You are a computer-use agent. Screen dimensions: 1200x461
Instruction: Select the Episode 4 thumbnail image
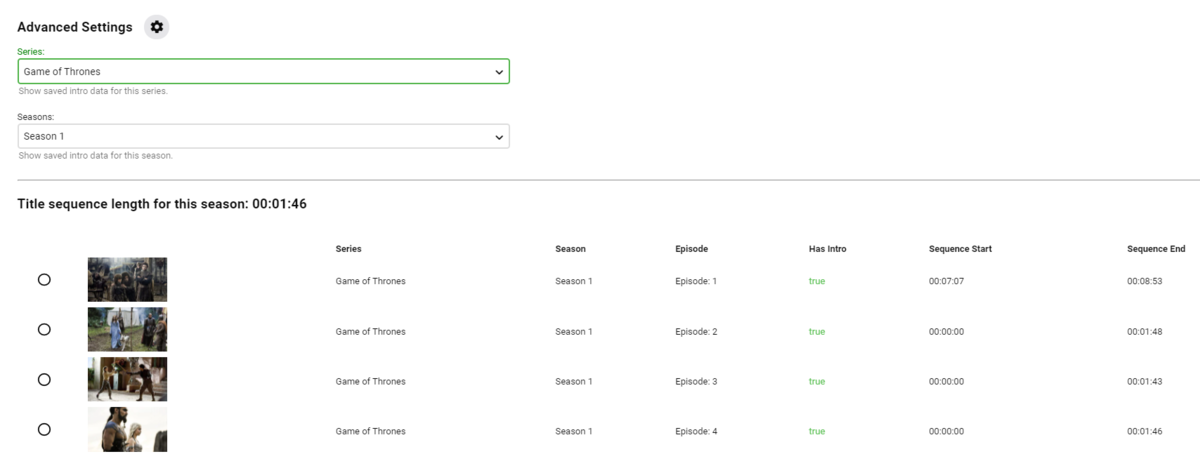point(127,430)
